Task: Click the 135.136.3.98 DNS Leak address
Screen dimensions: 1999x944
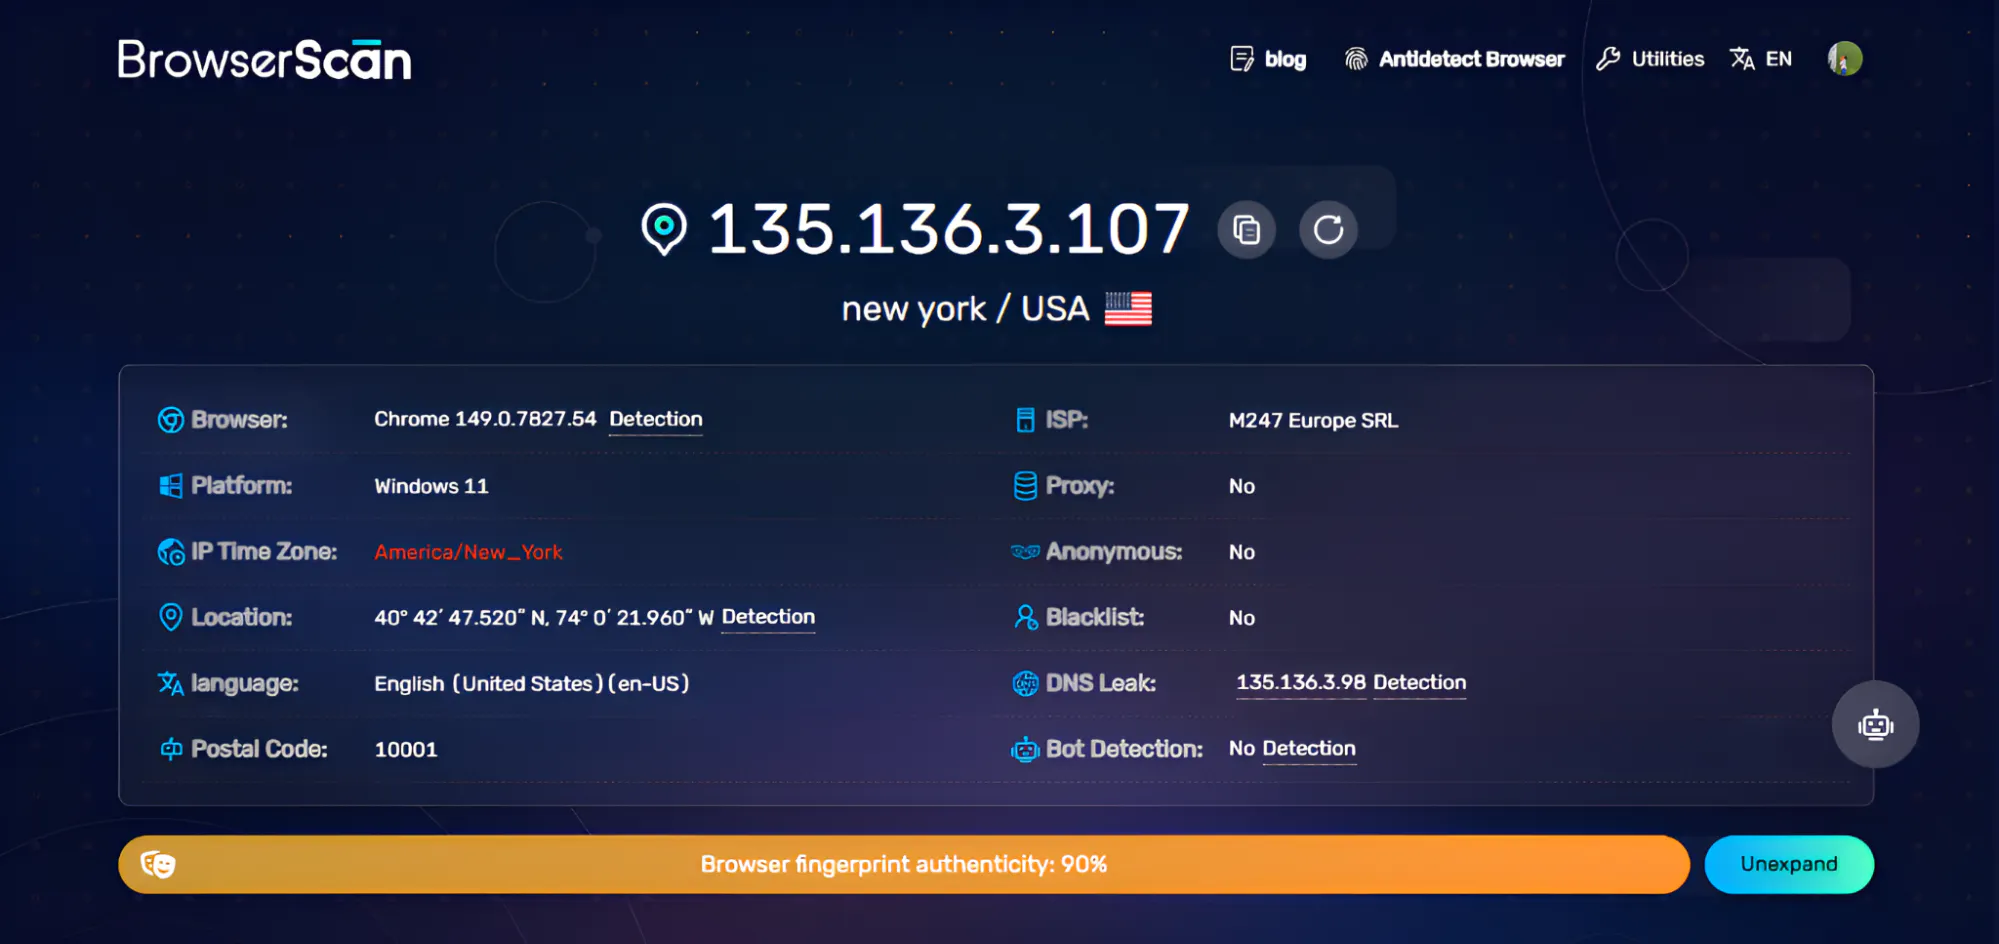Action: pos(1301,683)
